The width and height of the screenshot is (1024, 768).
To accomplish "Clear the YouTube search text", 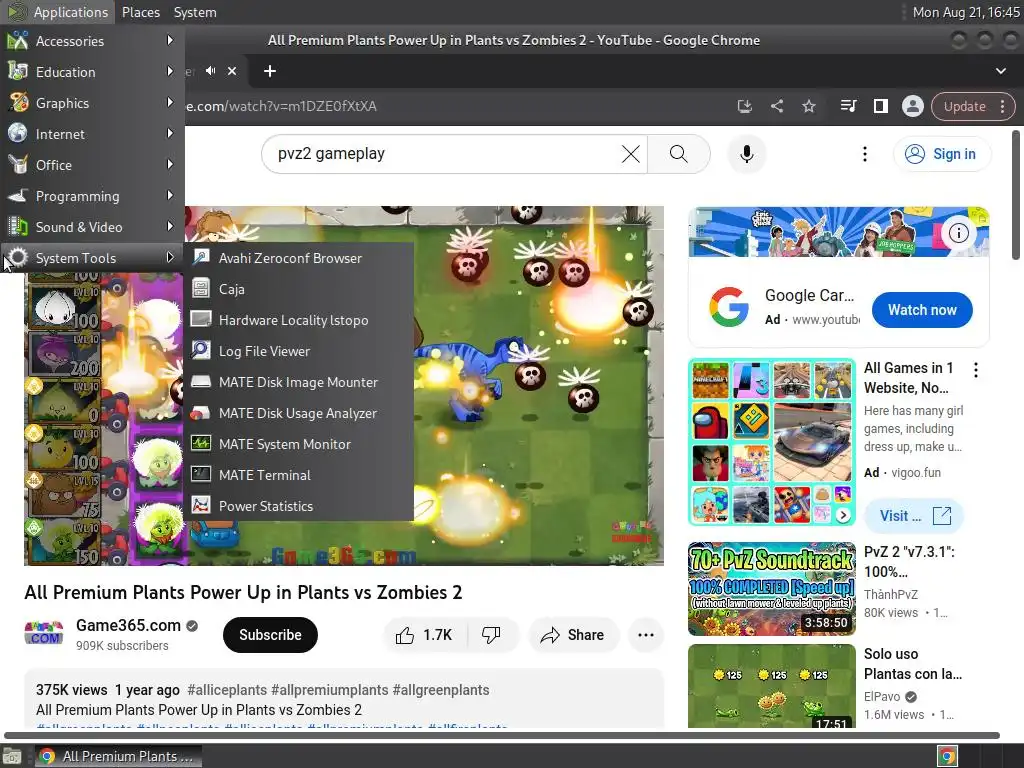I will click(x=630, y=154).
